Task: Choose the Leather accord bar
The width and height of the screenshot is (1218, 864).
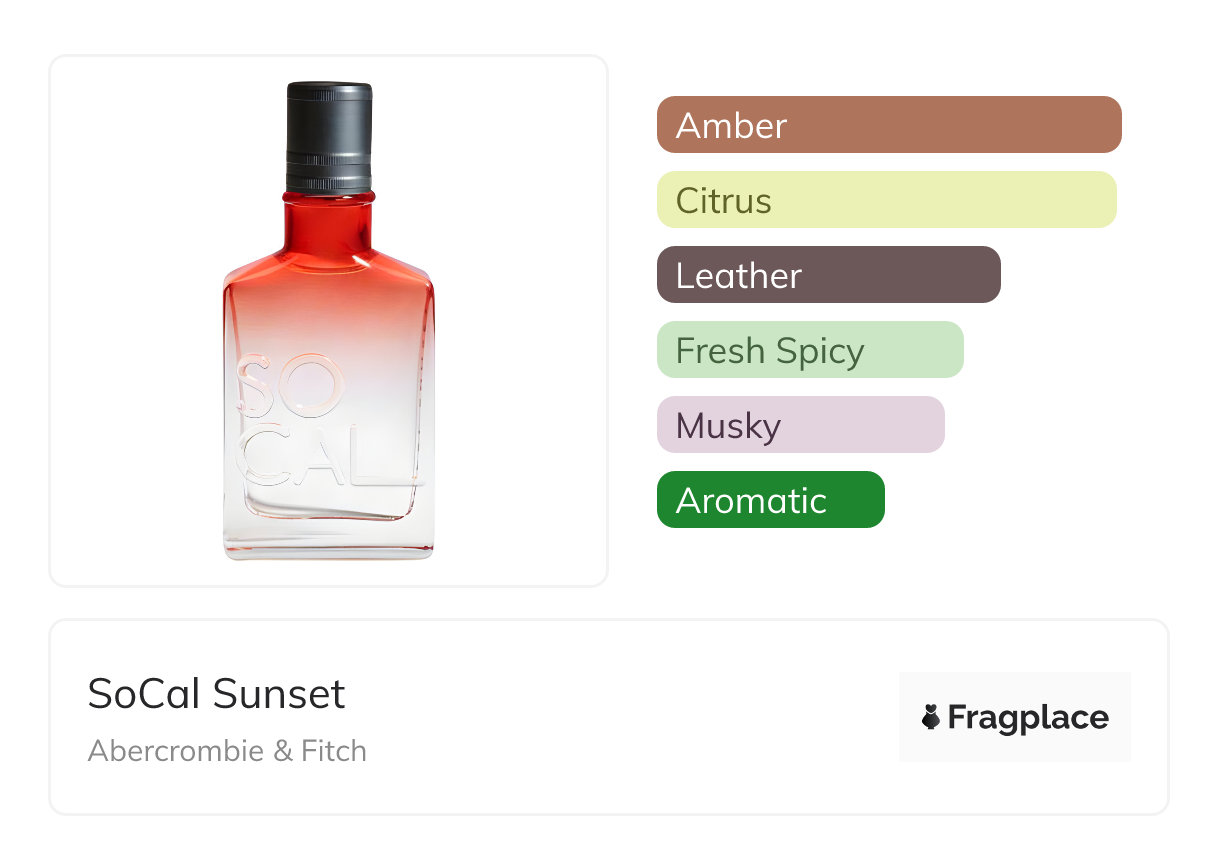Action: 828,275
